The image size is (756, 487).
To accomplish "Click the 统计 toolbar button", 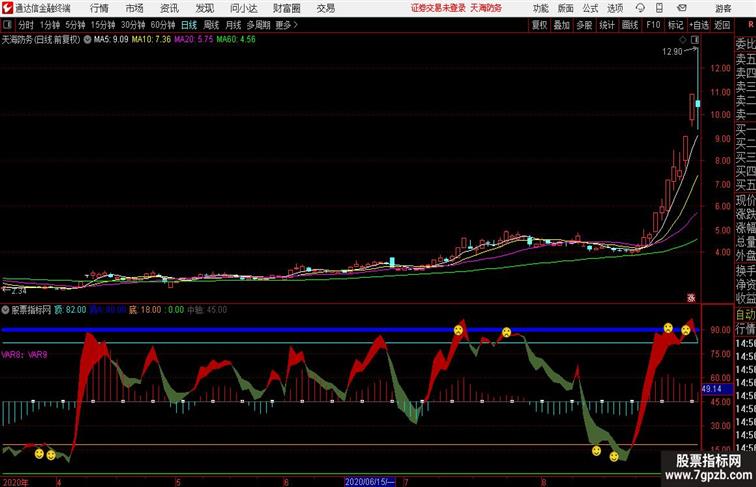I will [x=607, y=25].
